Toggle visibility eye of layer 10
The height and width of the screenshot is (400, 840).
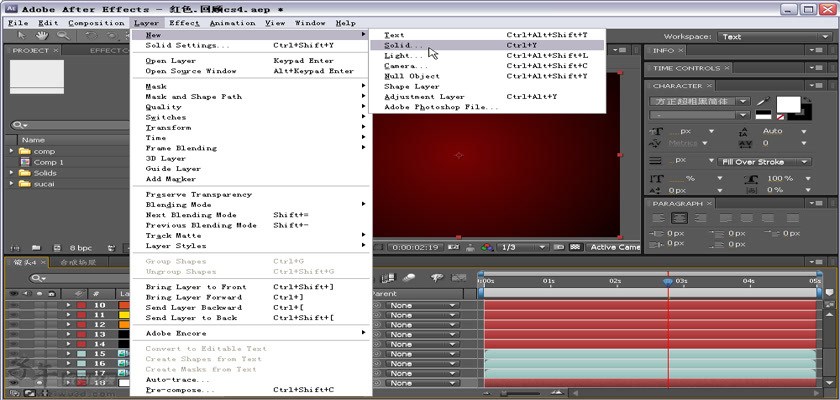coord(13,306)
